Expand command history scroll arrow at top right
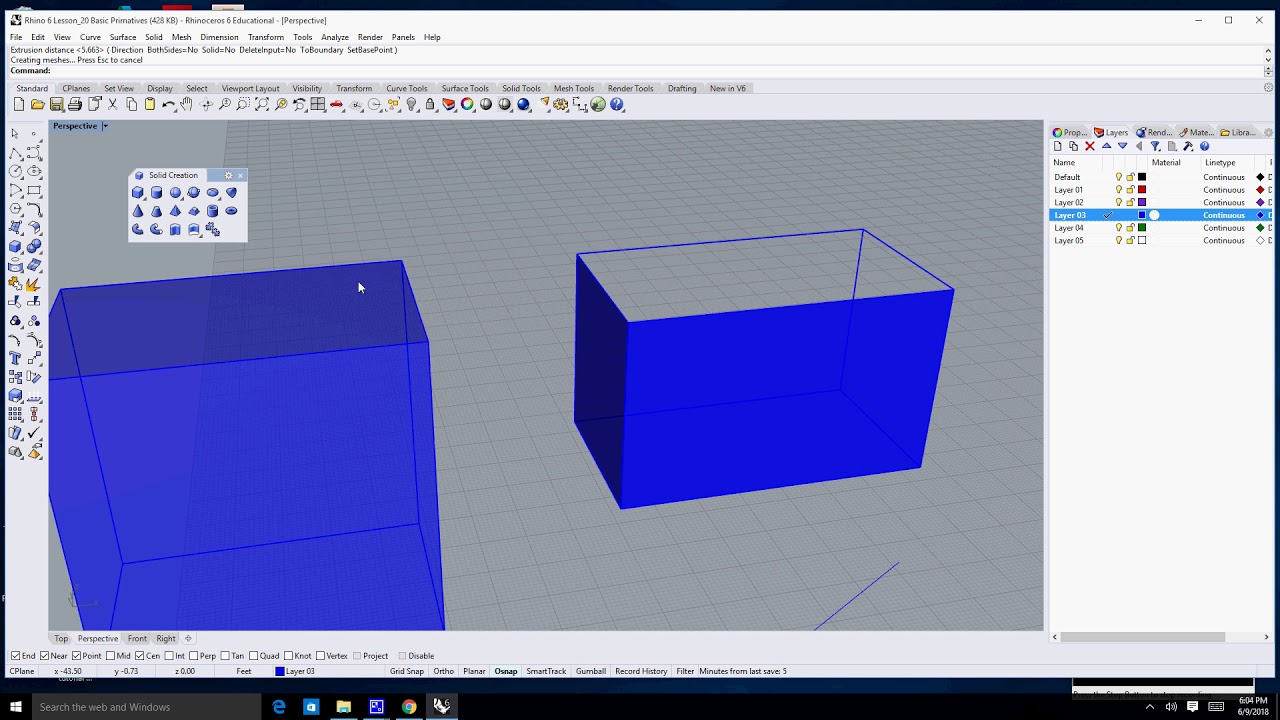1280x720 pixels. (1268, 50)
